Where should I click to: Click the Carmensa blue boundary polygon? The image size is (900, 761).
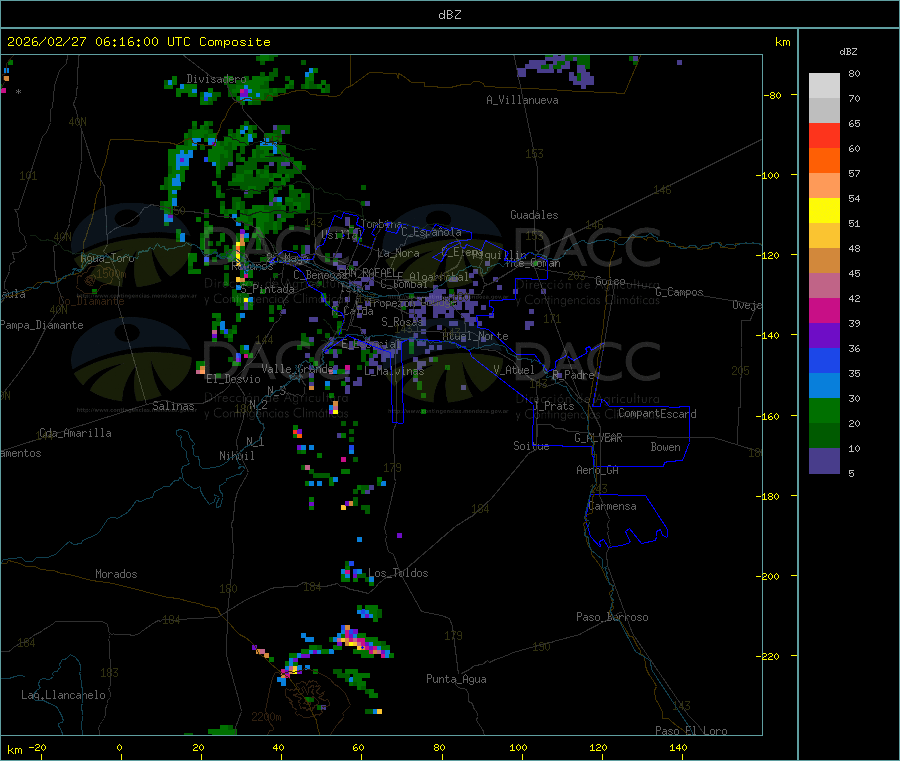[x=626, y=521]
